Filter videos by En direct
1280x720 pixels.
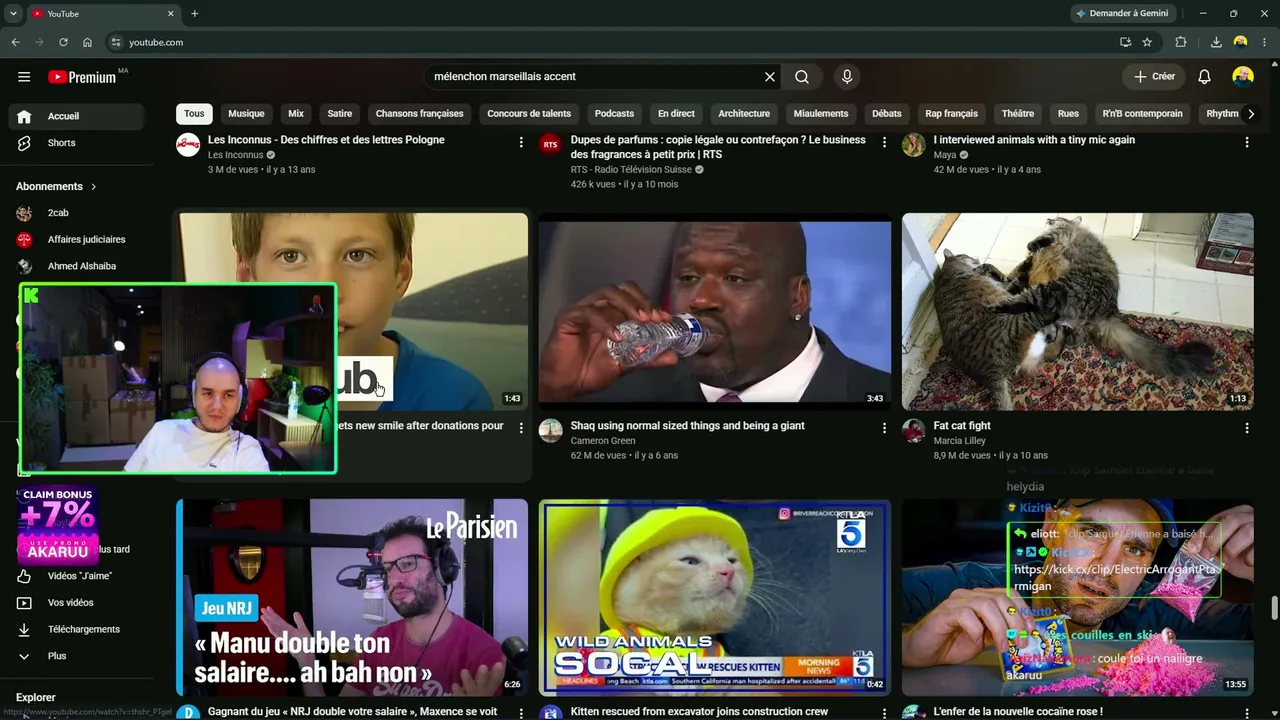click(x=676, y=114)
